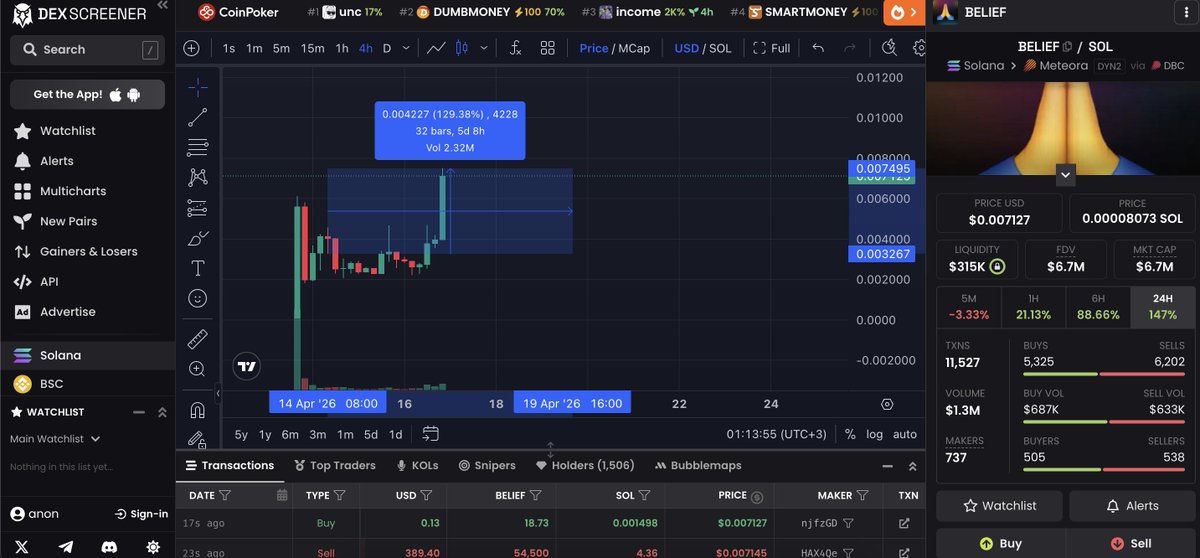The height and width of the screenshot is (558, 1200).
Task: Toggle log scale on the chart
Action: coord(875,434)
